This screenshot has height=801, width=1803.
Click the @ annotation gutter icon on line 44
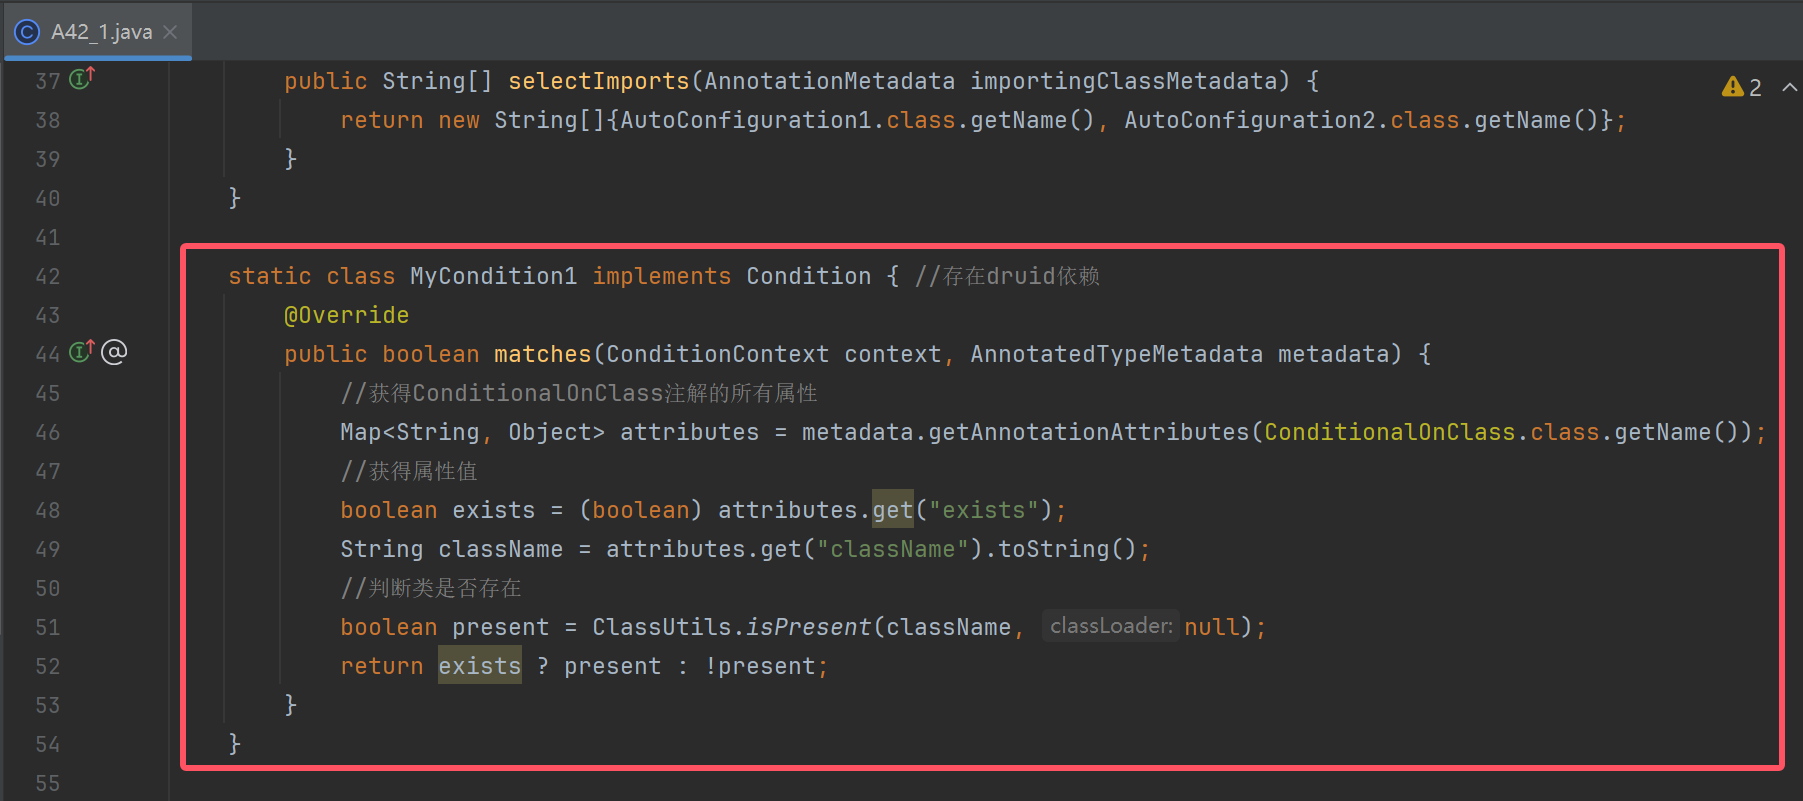114,352
